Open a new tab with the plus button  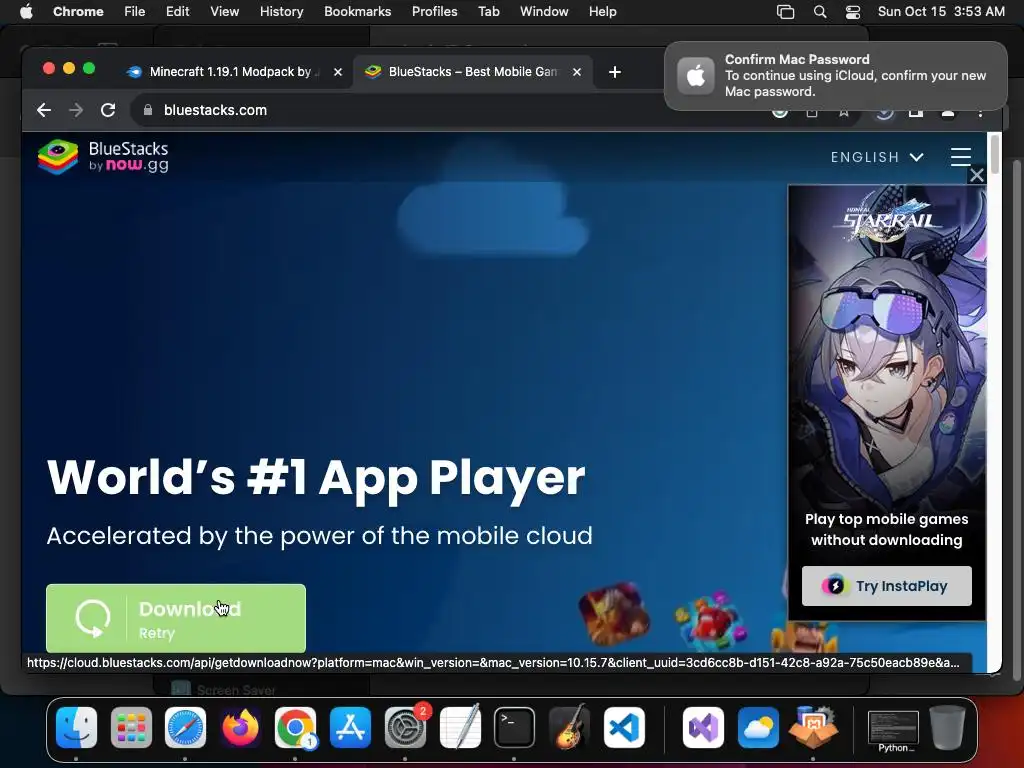click(615, 72)
